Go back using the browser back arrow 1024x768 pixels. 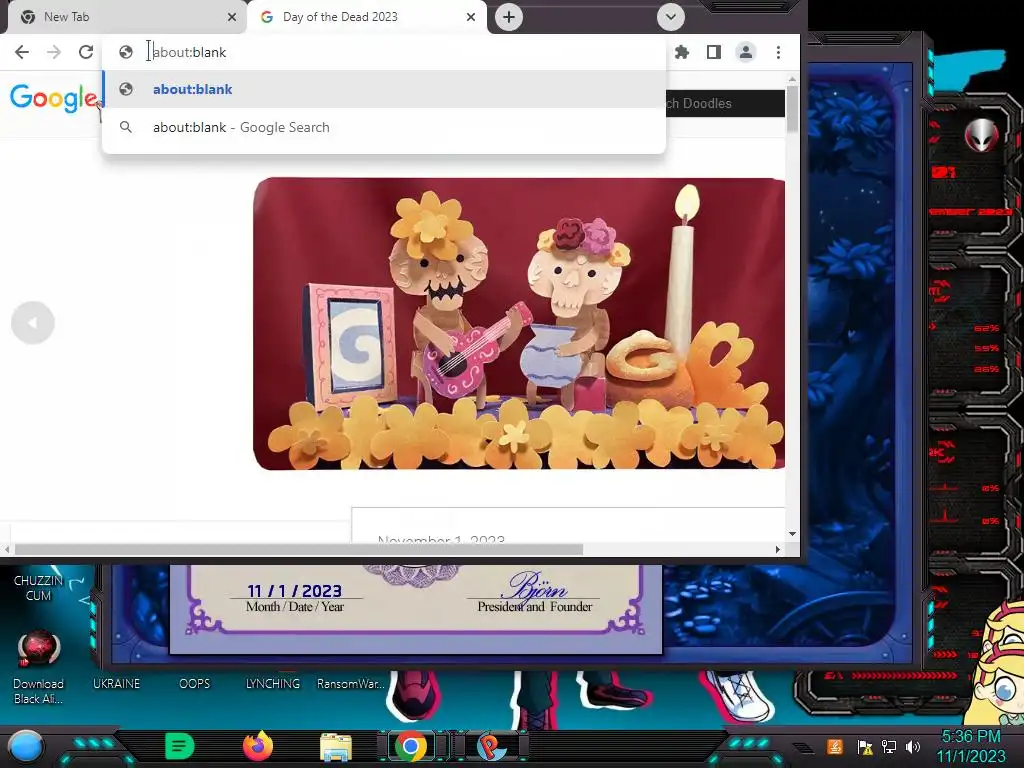22,52
